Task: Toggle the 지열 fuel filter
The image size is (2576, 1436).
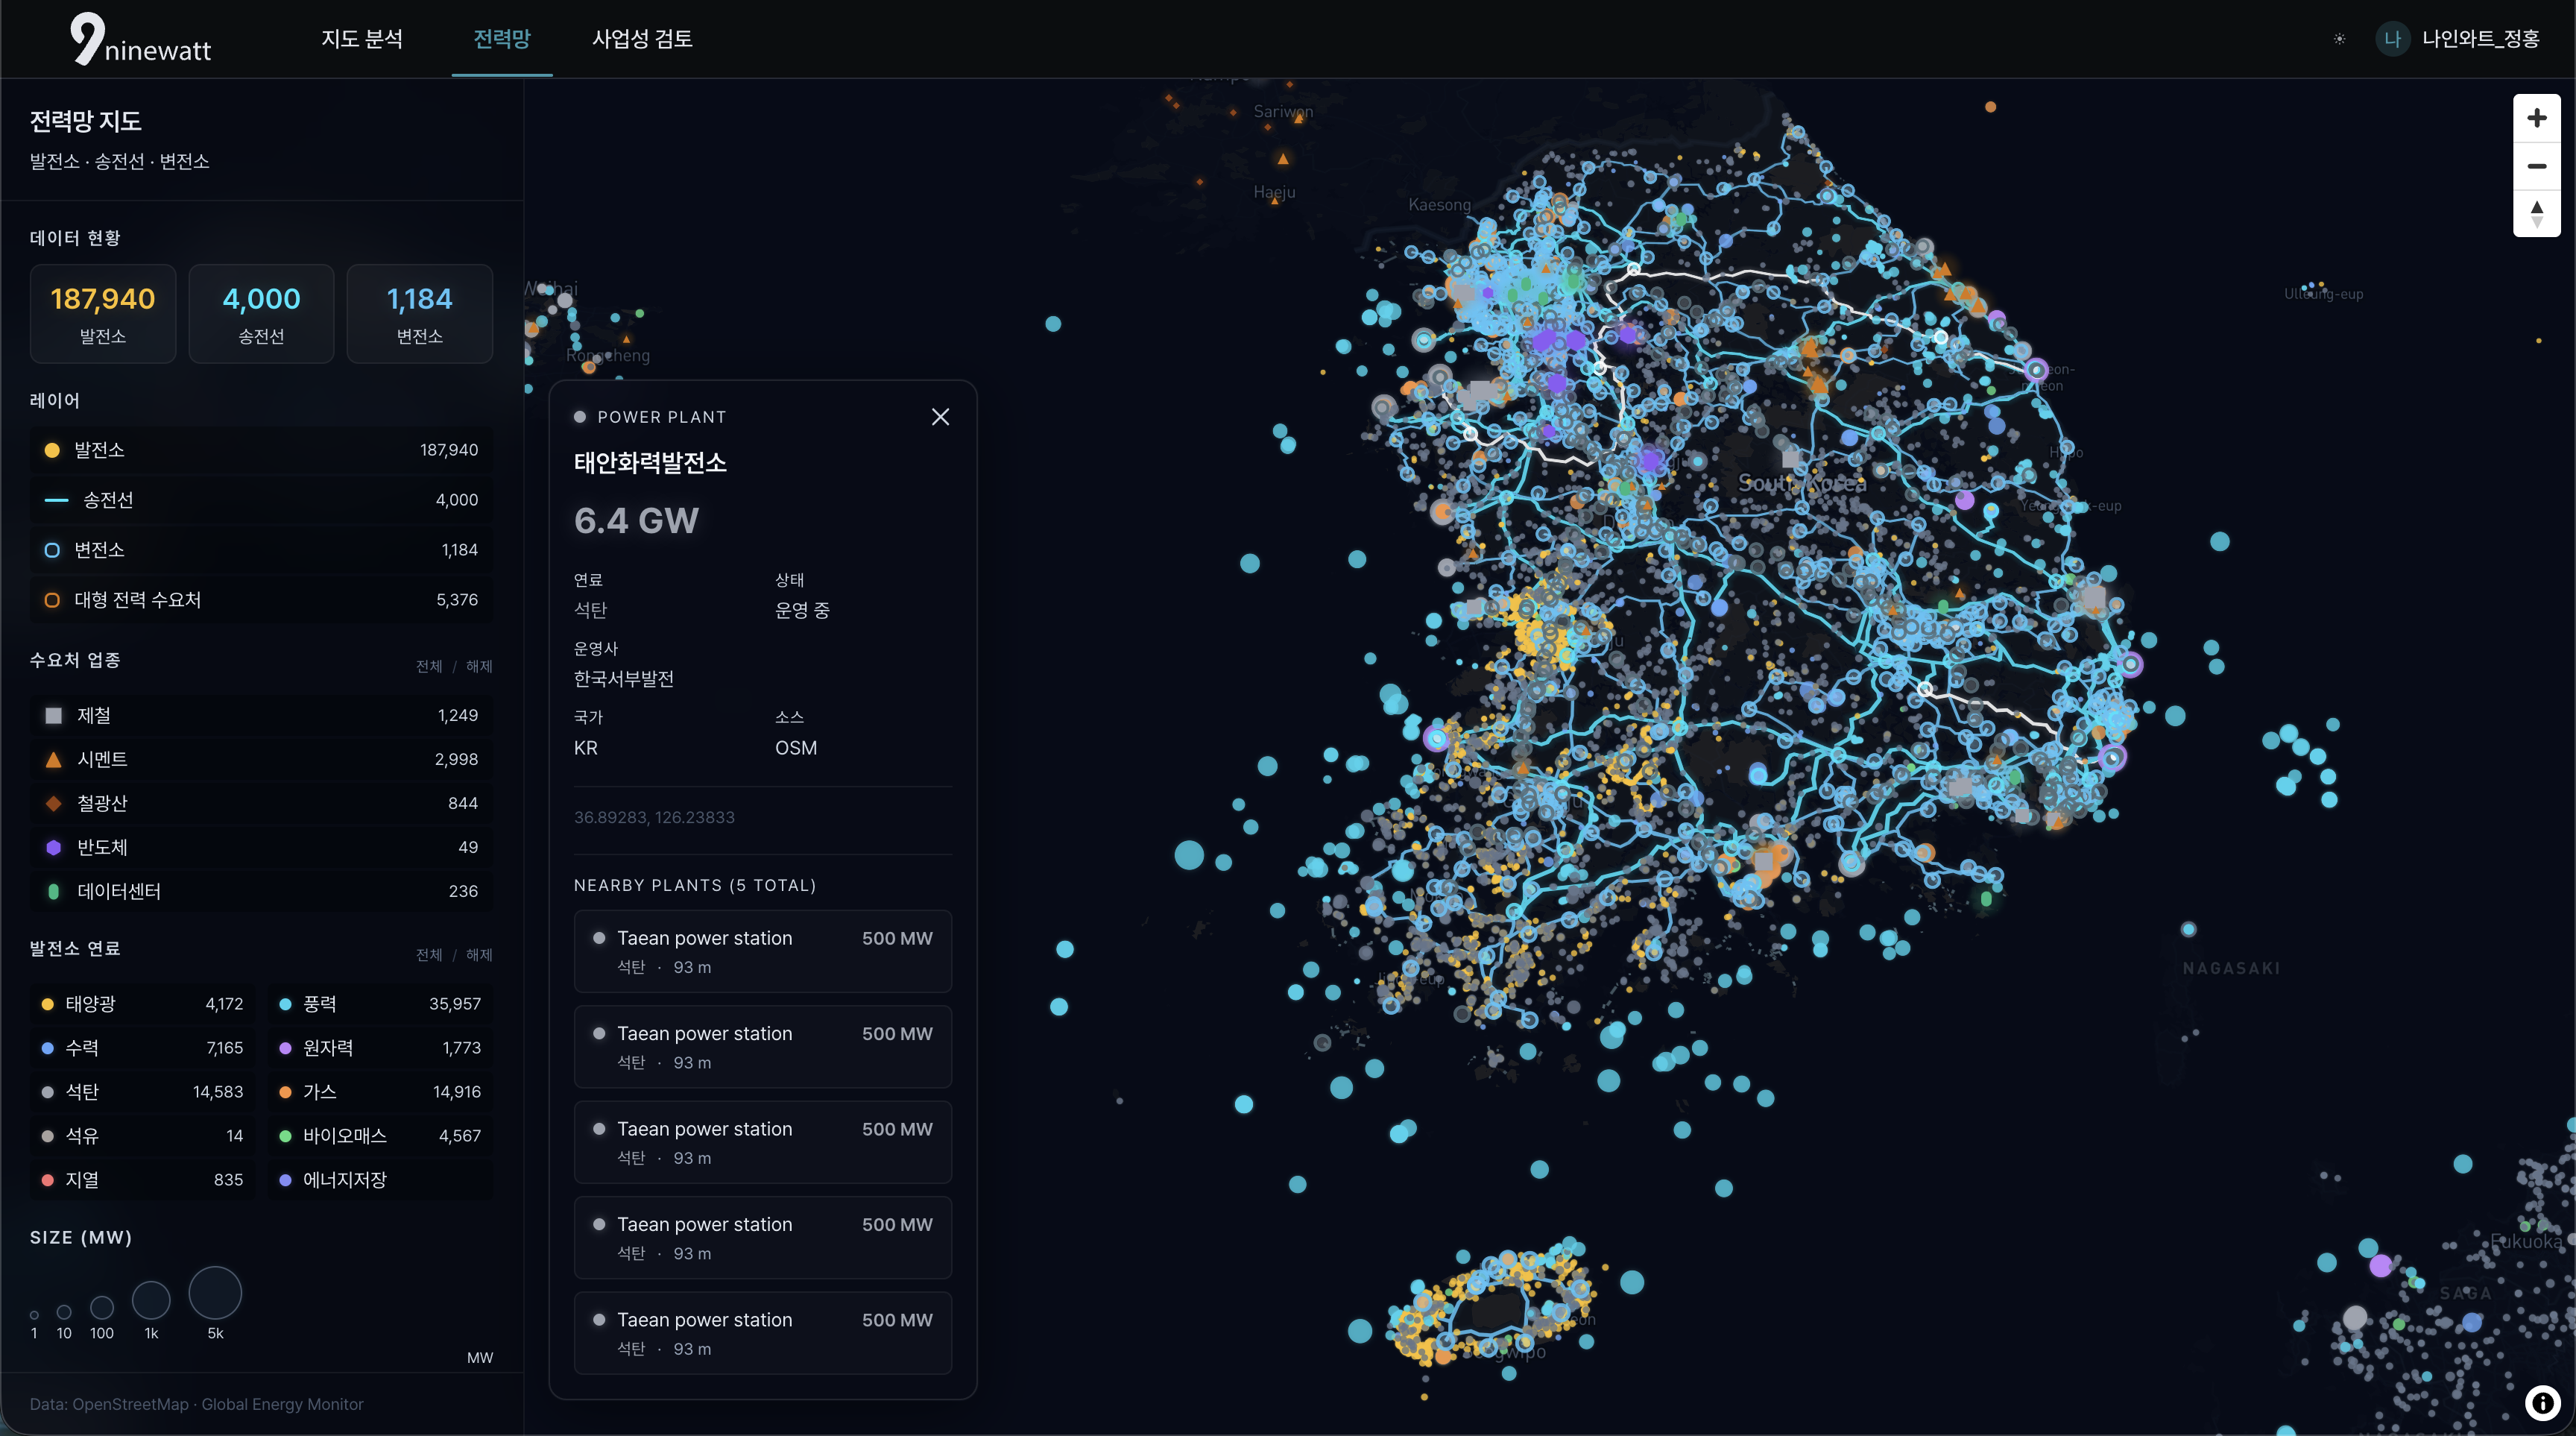Action: [x=142, y=1180]
